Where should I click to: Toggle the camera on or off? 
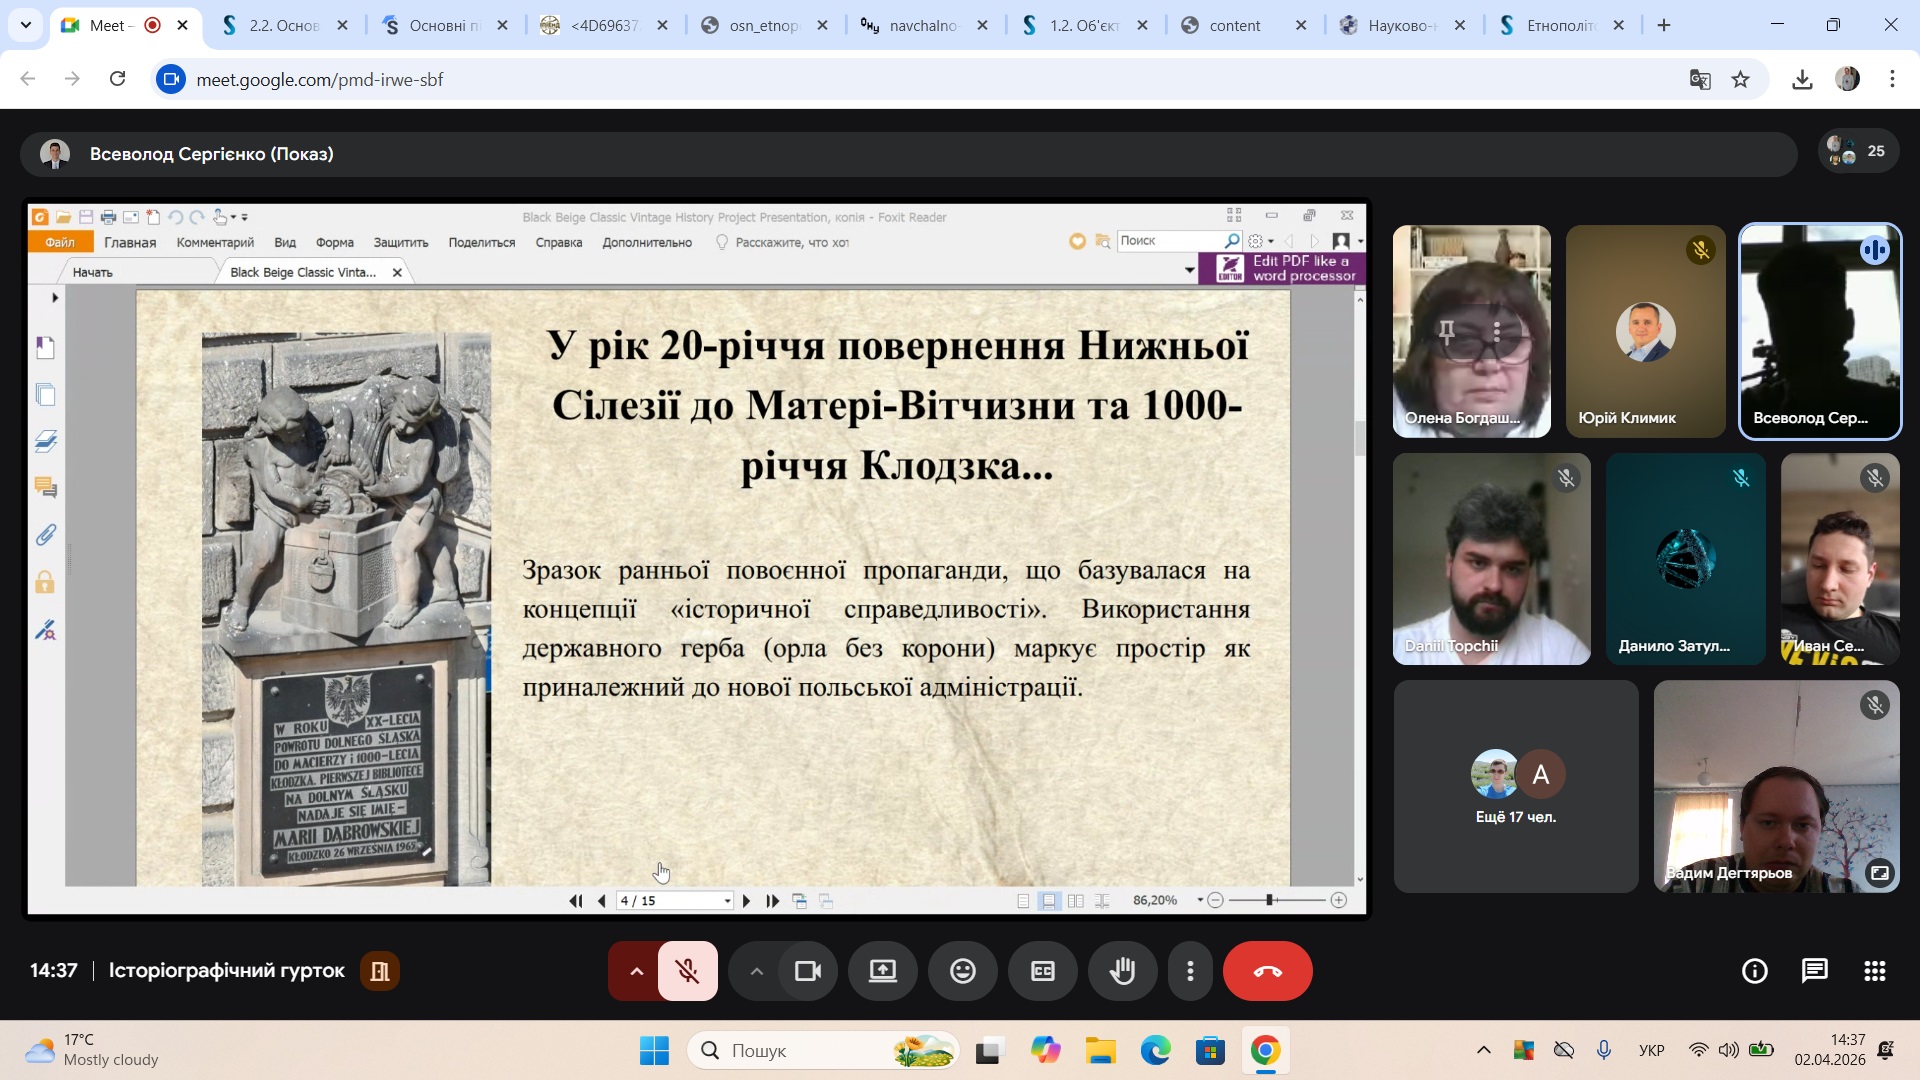click(807, 971)
